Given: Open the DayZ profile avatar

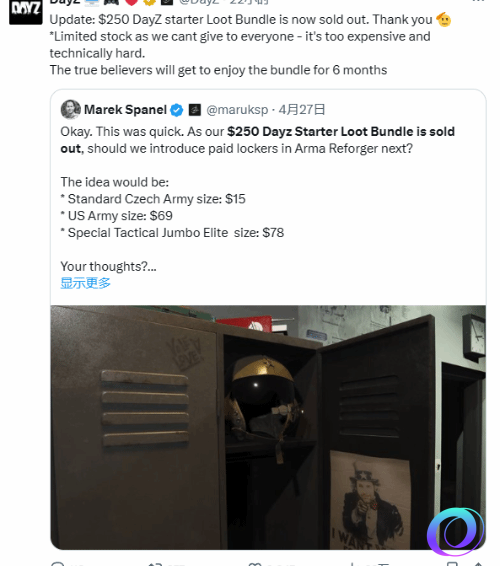Looking at the screenshot, I should click(26, 12).
